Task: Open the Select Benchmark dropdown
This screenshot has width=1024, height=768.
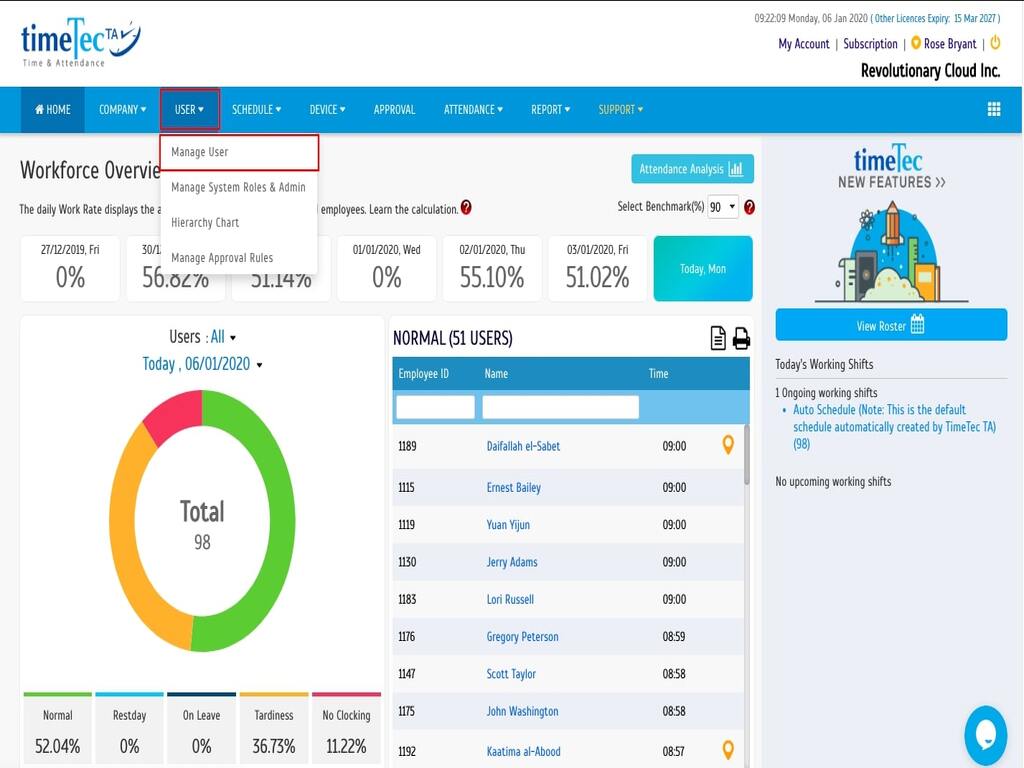Action: 722,207
